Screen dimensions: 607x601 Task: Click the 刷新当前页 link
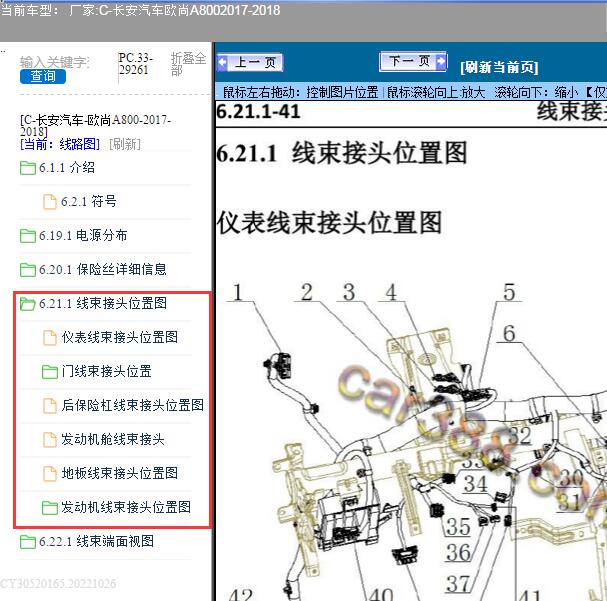click(499, 67)
